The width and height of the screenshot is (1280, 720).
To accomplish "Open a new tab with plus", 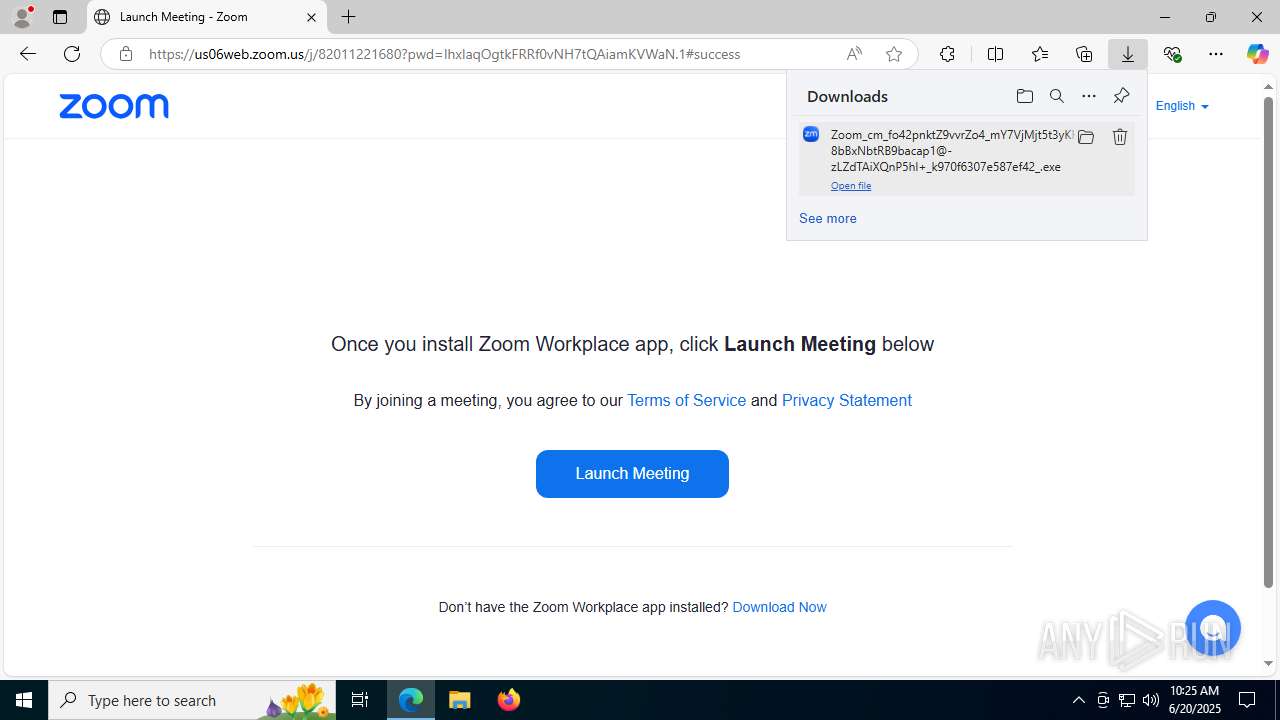I will [348, 17].
